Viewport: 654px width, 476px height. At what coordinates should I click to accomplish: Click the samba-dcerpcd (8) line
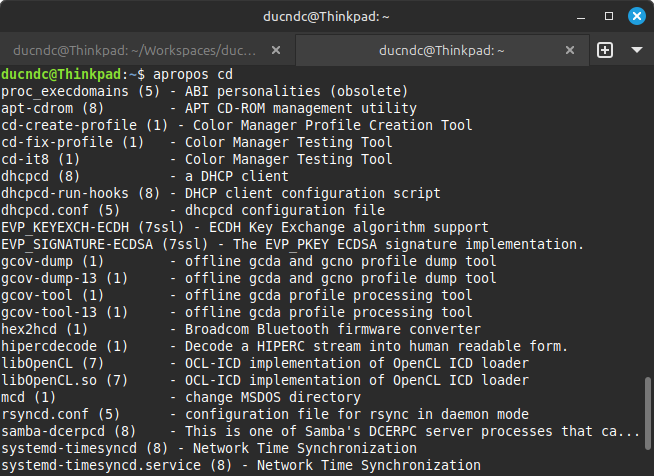click(x=320, y=431)
